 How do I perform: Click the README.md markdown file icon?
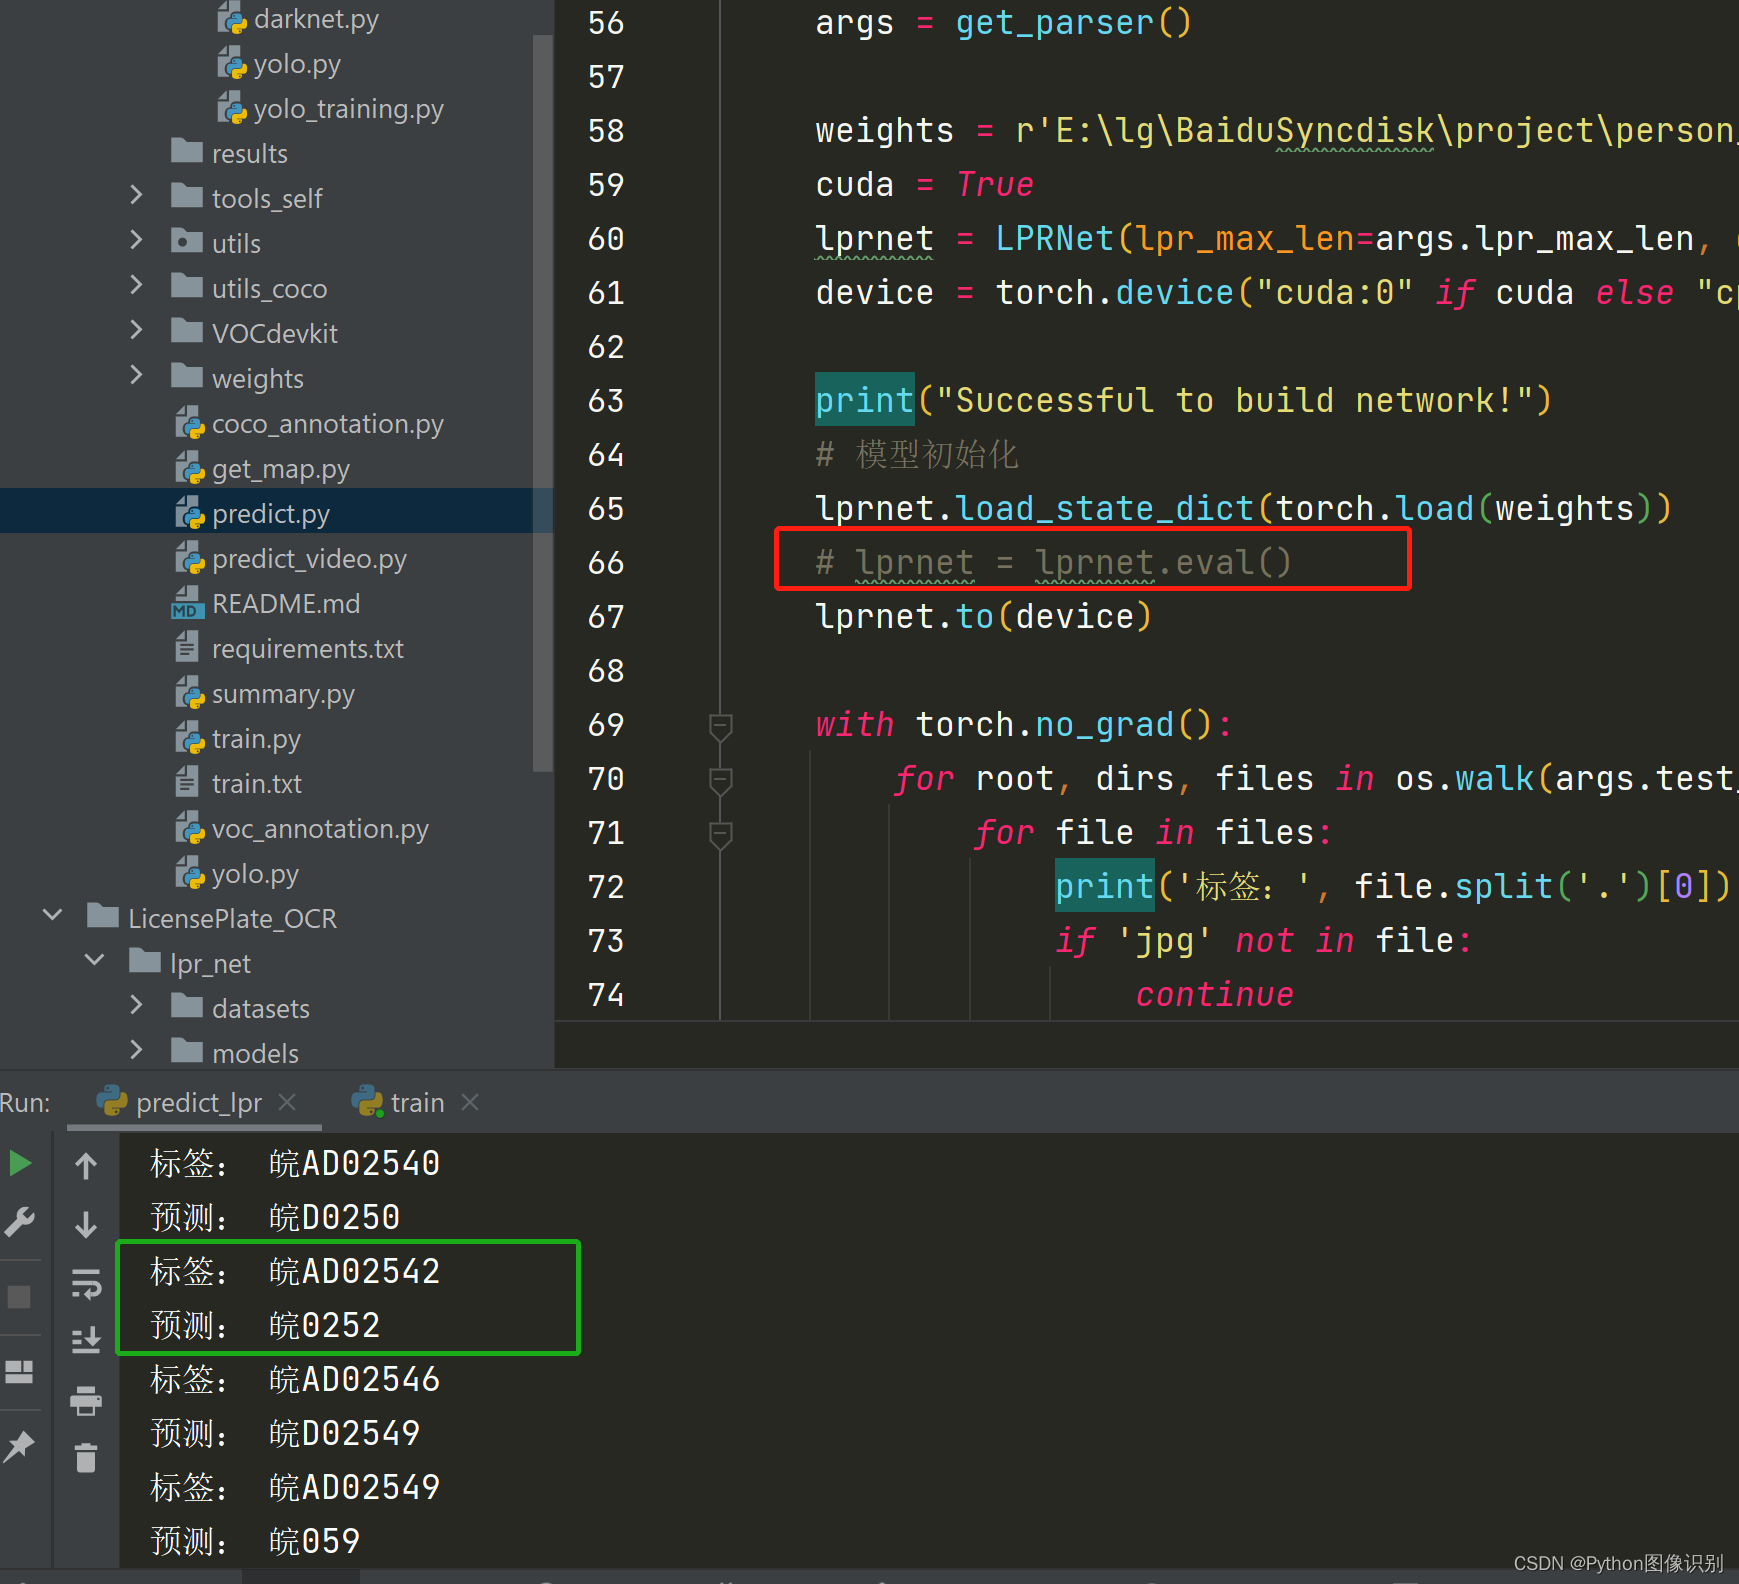pyautogui.click(x=187, y=603)
